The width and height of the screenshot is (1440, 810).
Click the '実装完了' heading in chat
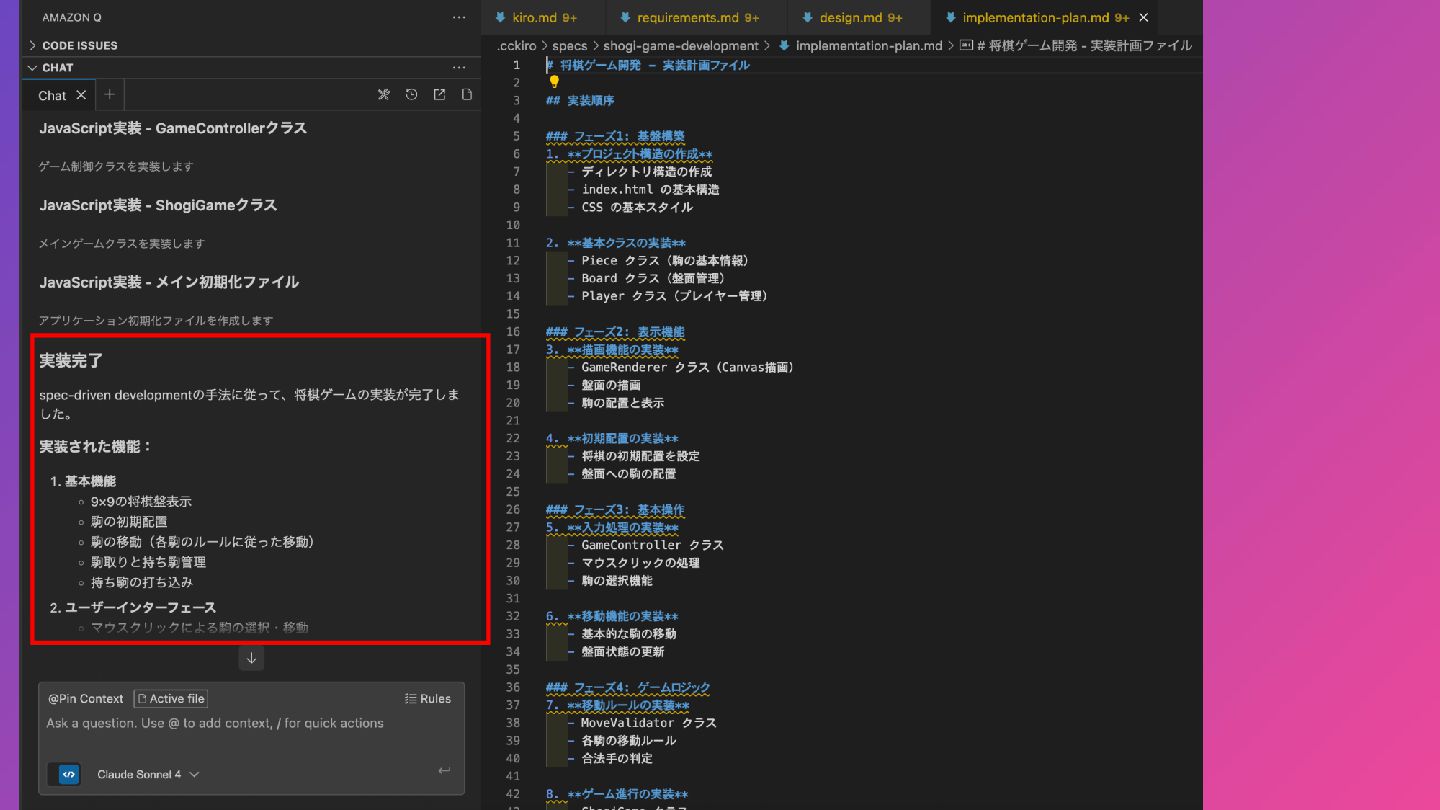[71, 360]
